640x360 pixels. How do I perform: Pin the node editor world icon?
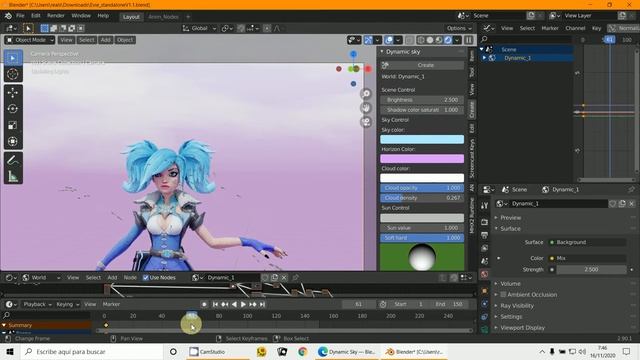(x=296, y=278)
